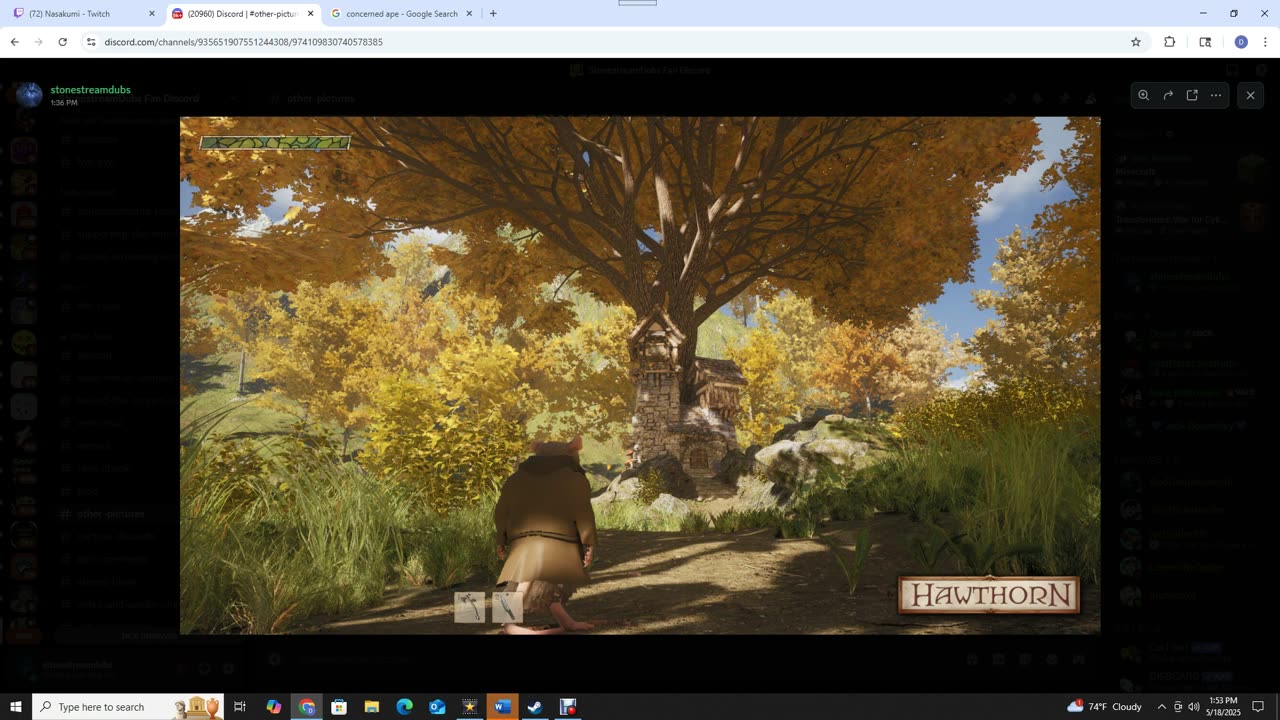1280x720 pixels.
Task: Open File Explorer from the taskbar
Action: (372, 707)
